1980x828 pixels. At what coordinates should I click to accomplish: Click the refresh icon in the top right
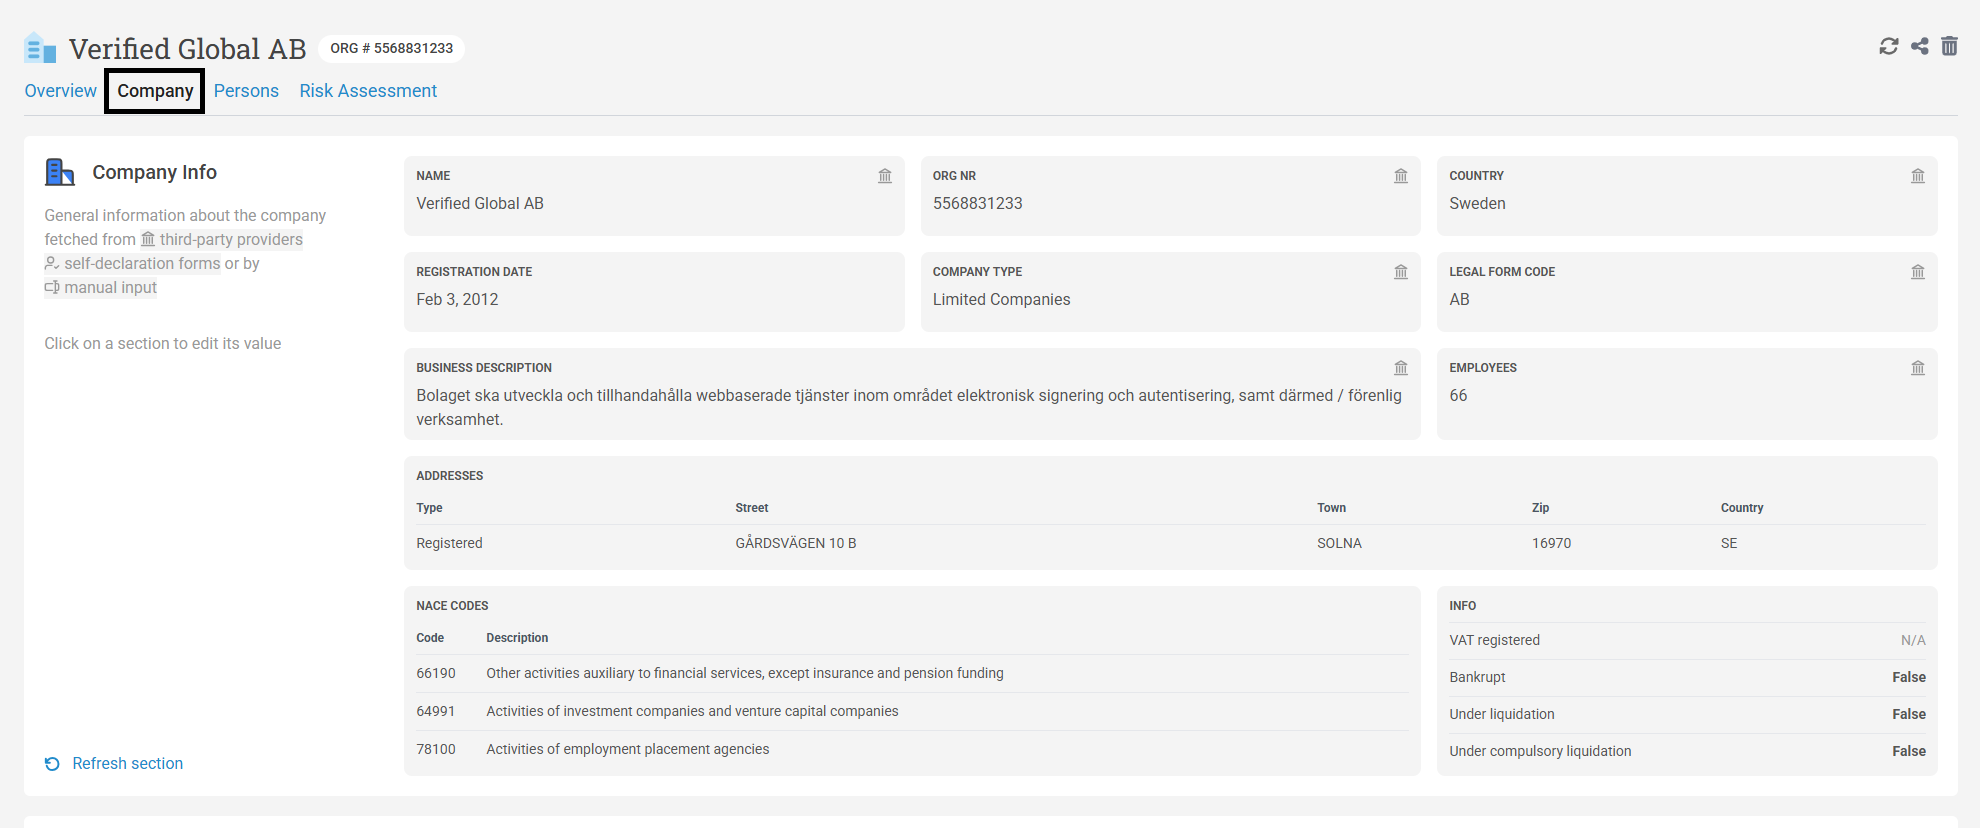pyautogui.click(x=1889, y=46)
